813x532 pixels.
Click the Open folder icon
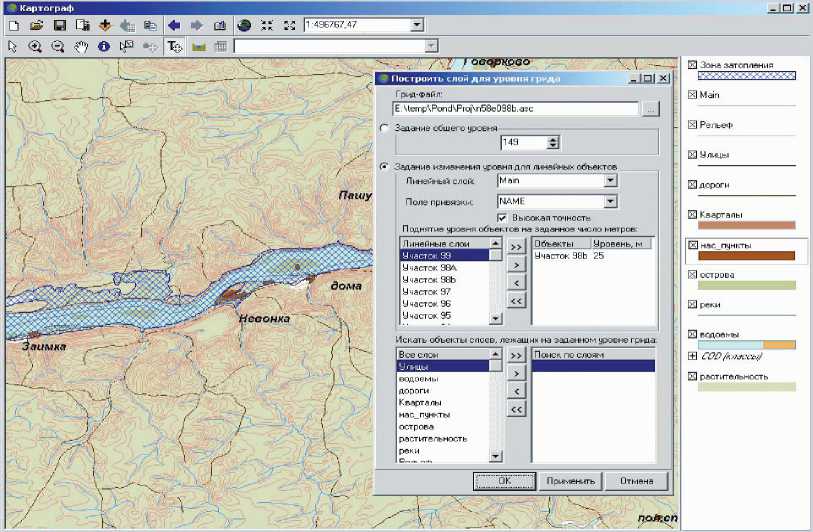[36, 24]
